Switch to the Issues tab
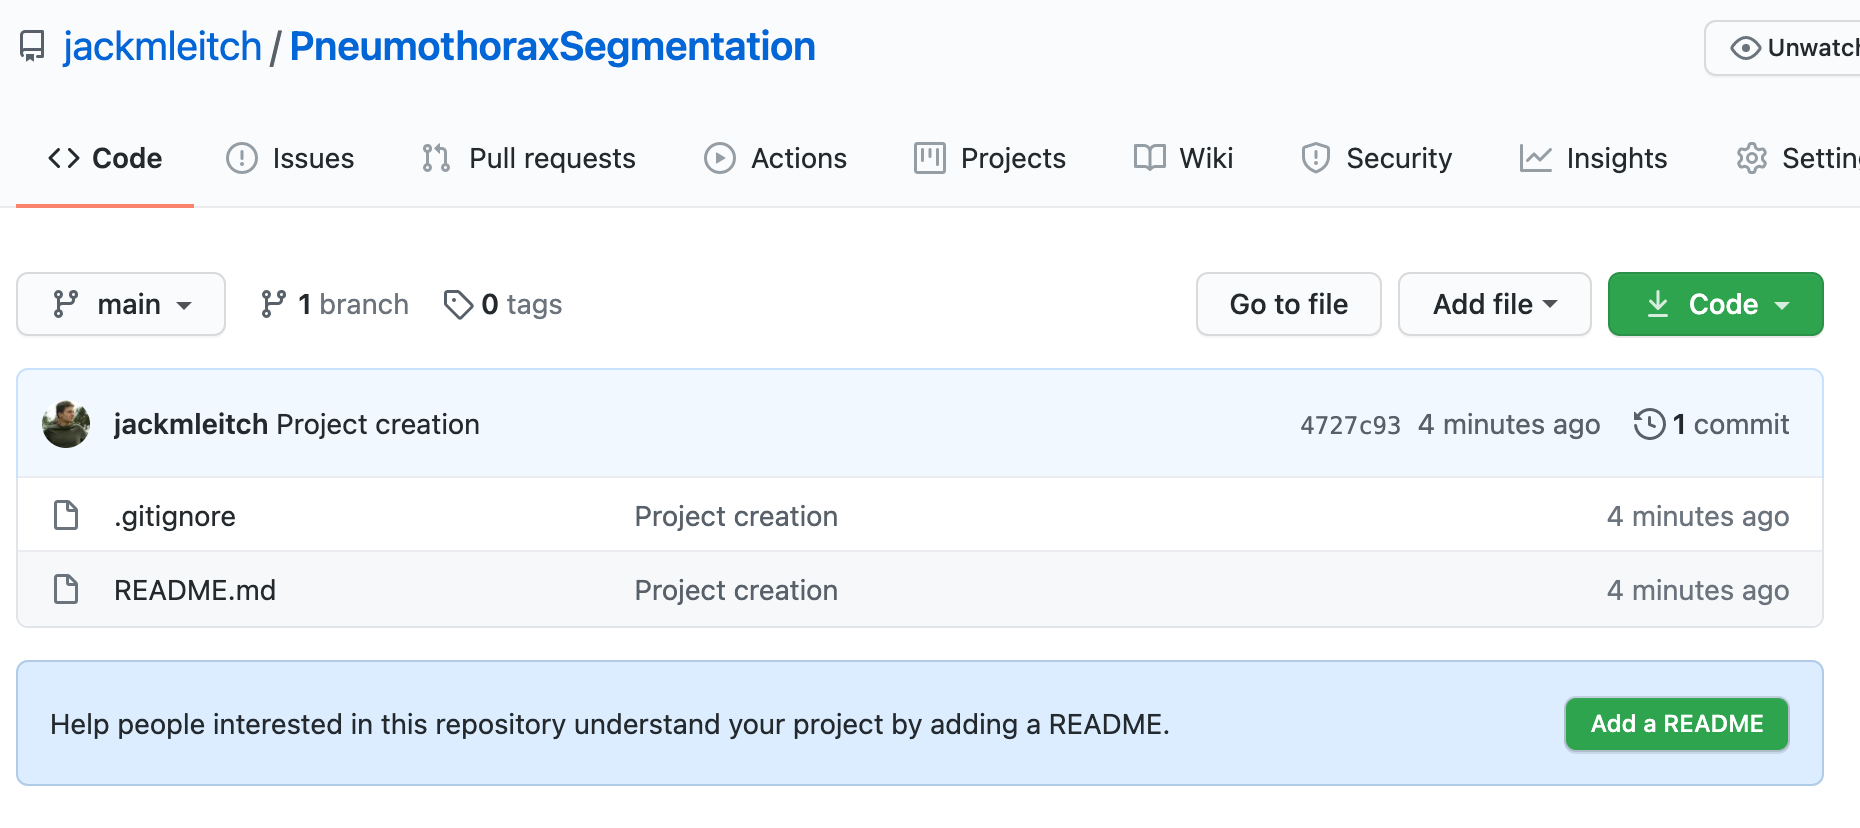This screenshot has width=1860, height=828. click(x=290, y=158)
